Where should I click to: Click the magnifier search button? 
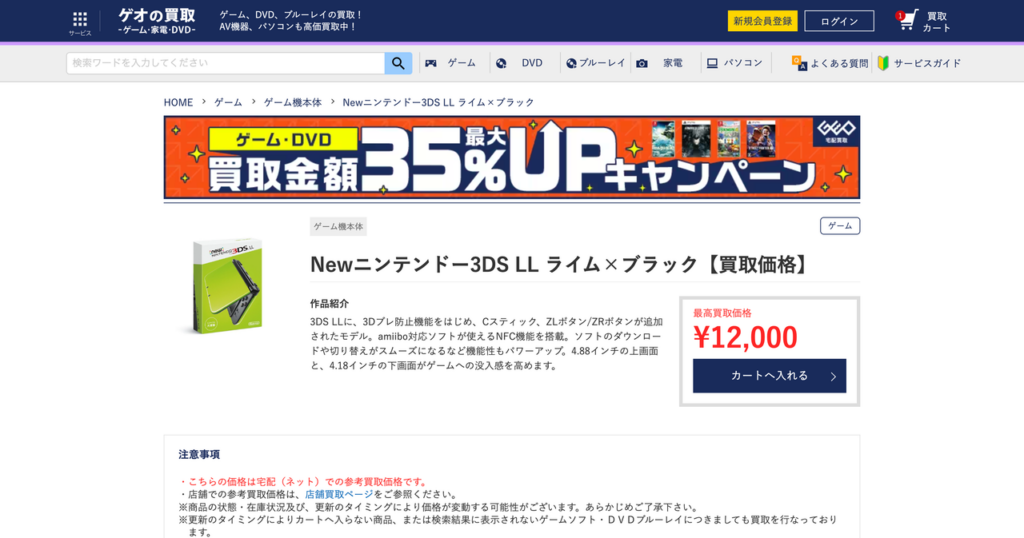point(398,63)
